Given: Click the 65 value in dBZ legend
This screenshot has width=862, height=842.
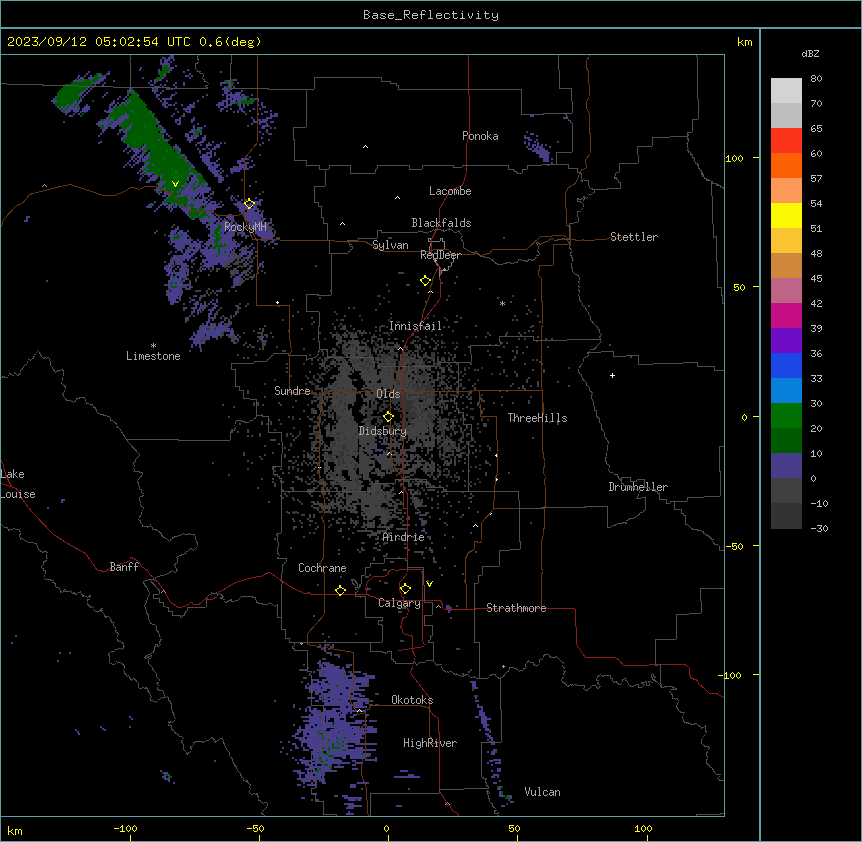Looking at the screenshot, I should (816, 128).
